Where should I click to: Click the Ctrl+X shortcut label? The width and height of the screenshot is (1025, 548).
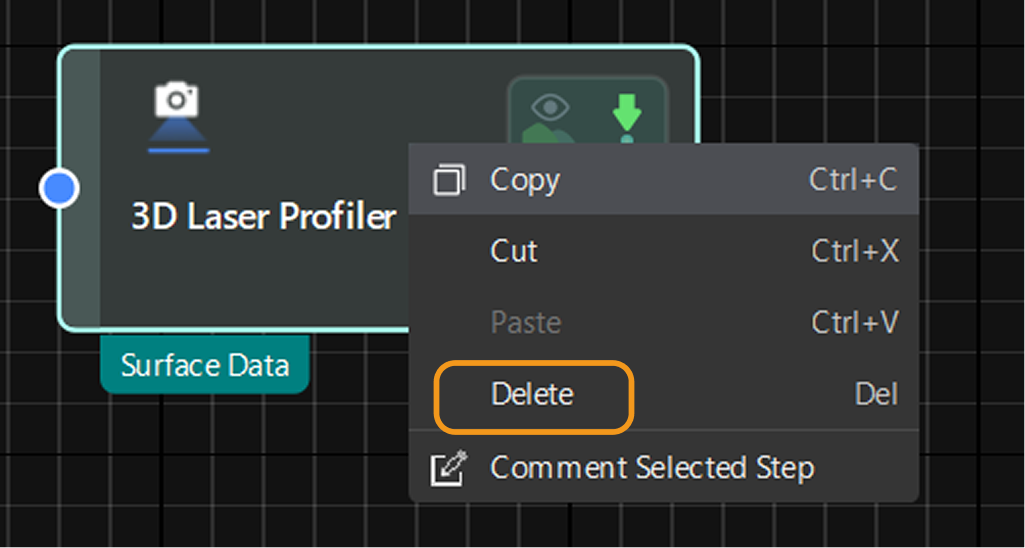point(855,251)
